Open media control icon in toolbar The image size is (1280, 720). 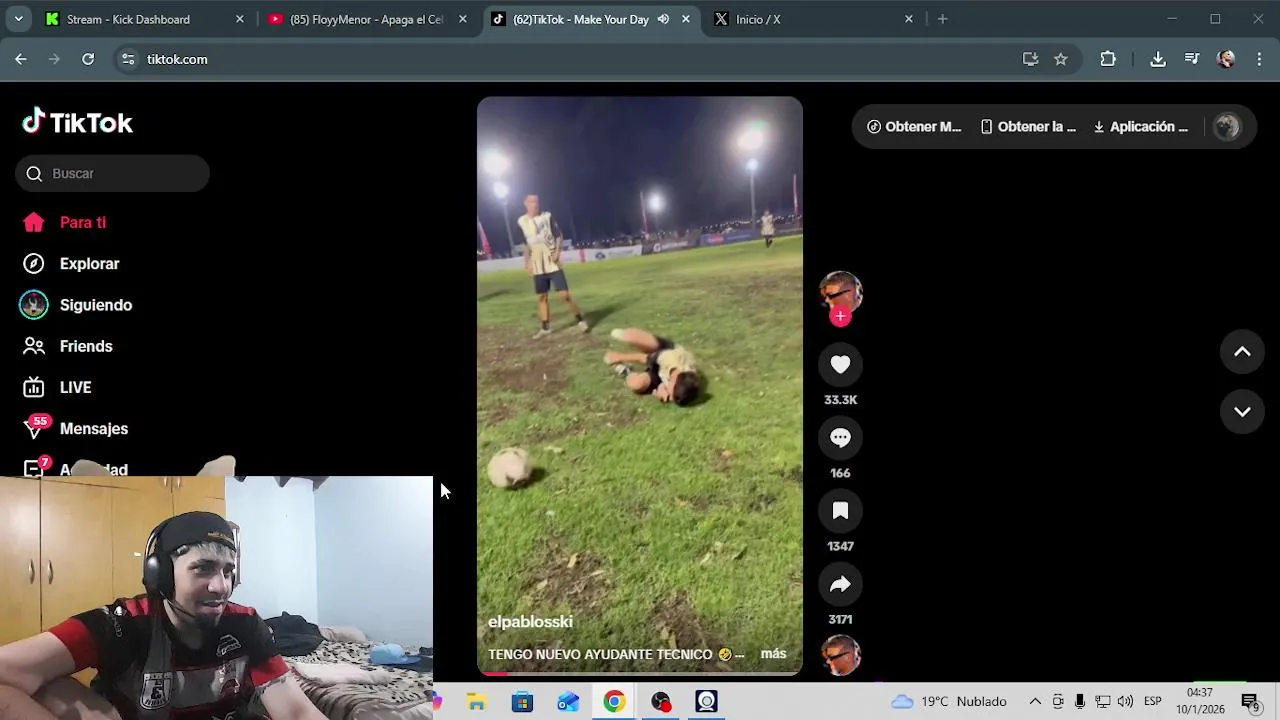click(x=1192, y=59)
